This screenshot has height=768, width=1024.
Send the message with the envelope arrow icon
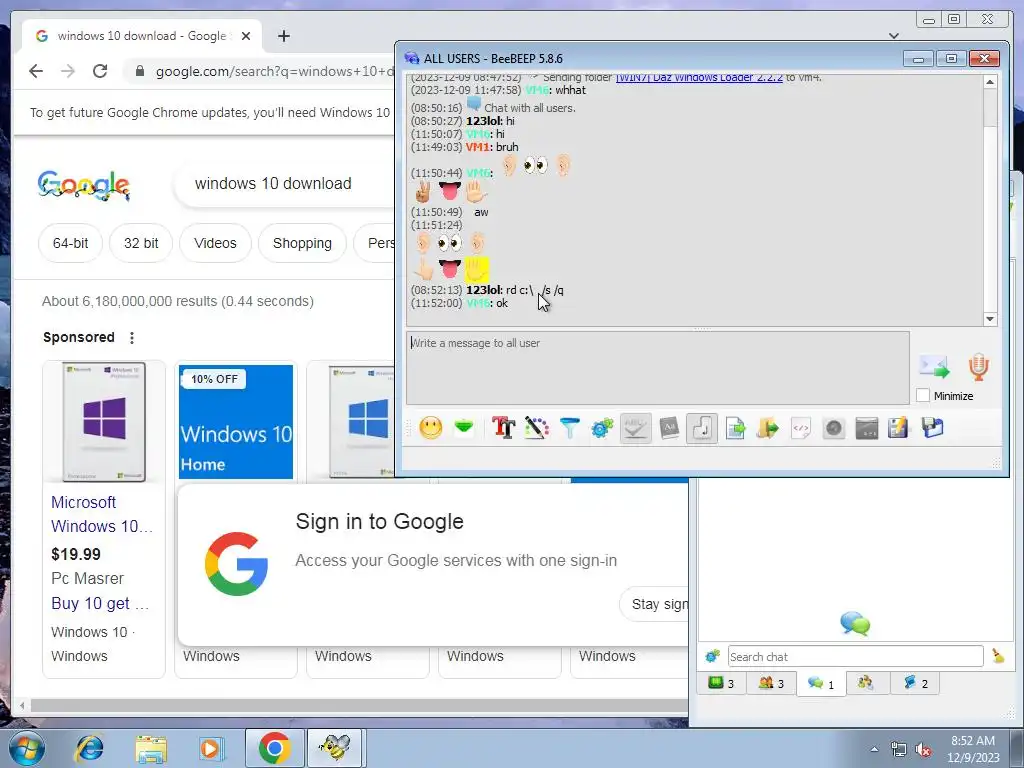(934, 366)
